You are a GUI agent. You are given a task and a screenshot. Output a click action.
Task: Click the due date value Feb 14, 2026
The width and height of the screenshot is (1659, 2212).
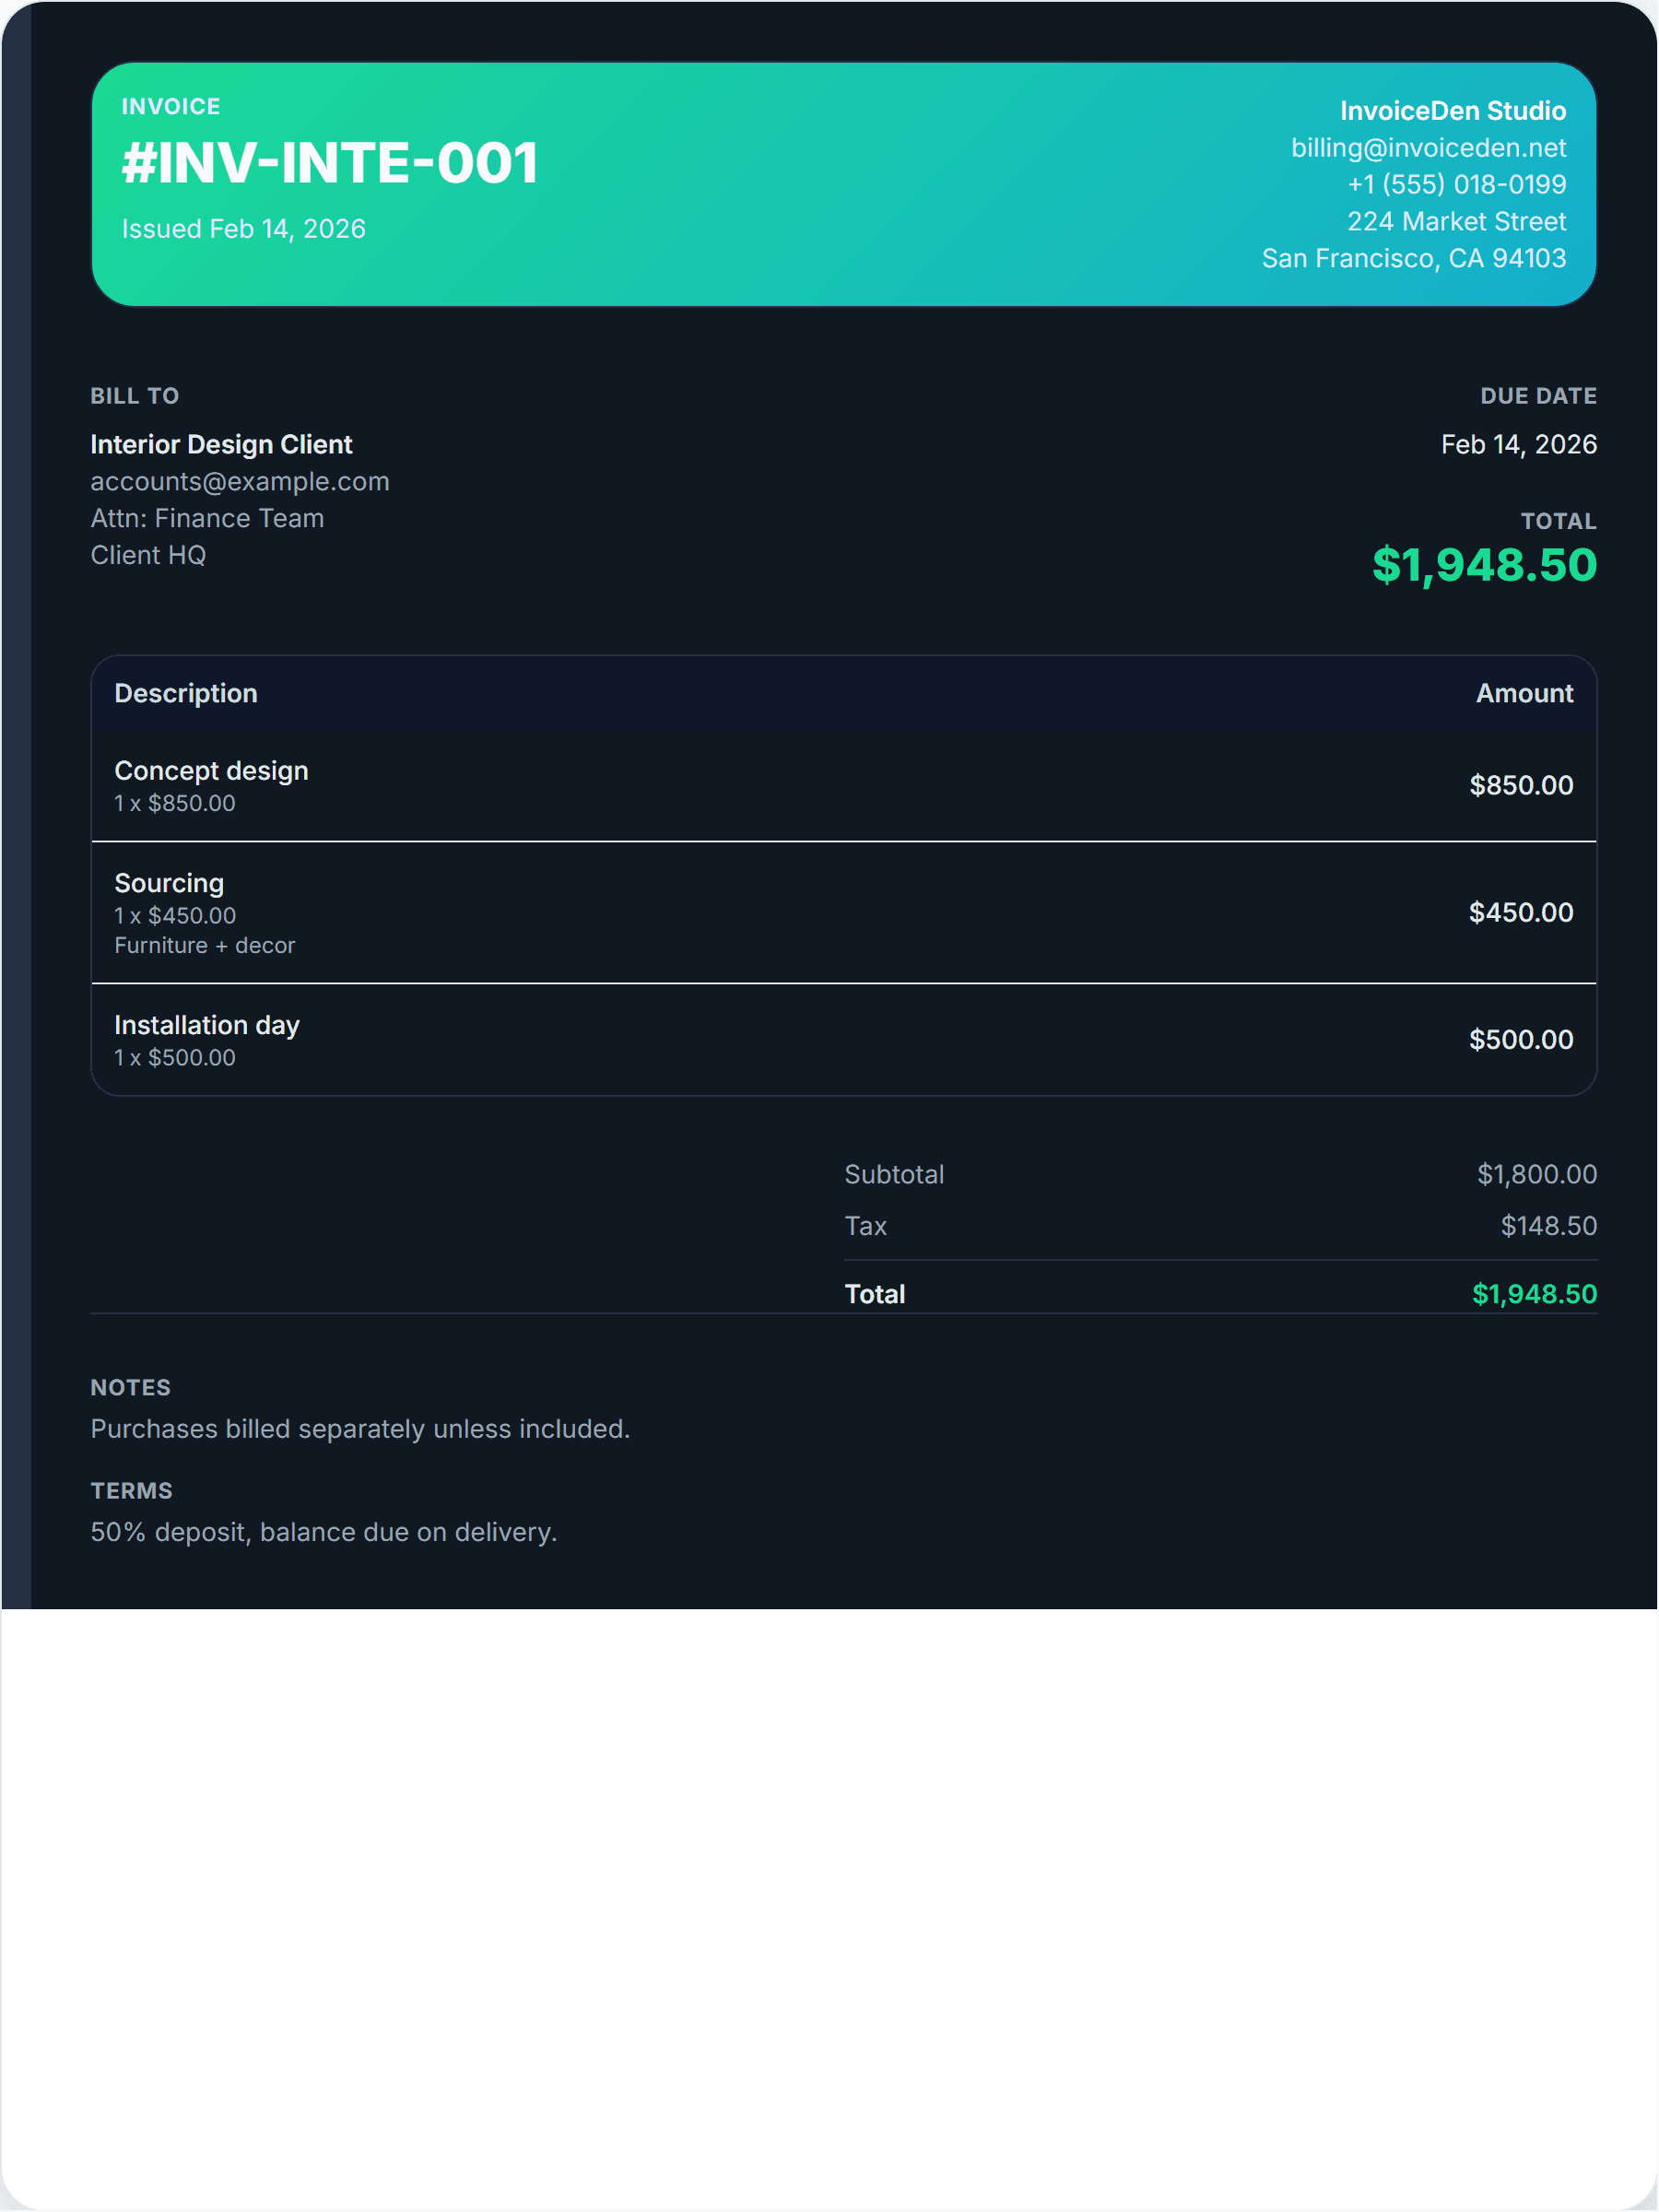click(x=1518, y=444)
